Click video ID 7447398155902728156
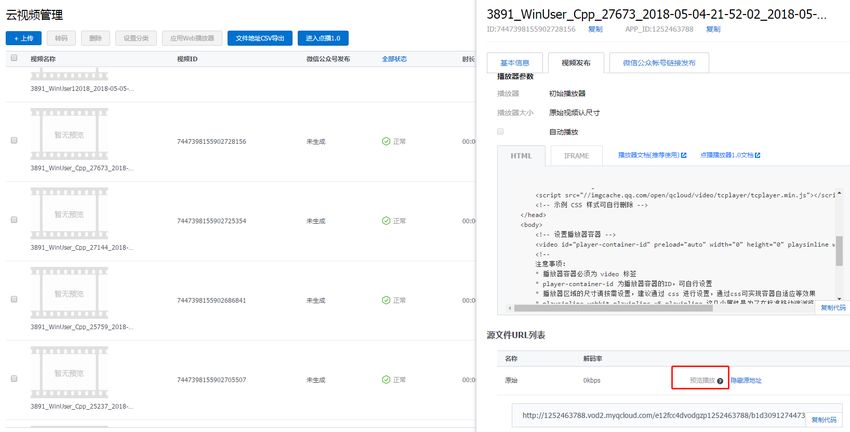Image resolution: width=850 pixels, height=432 pixels. tap(211, 141)
